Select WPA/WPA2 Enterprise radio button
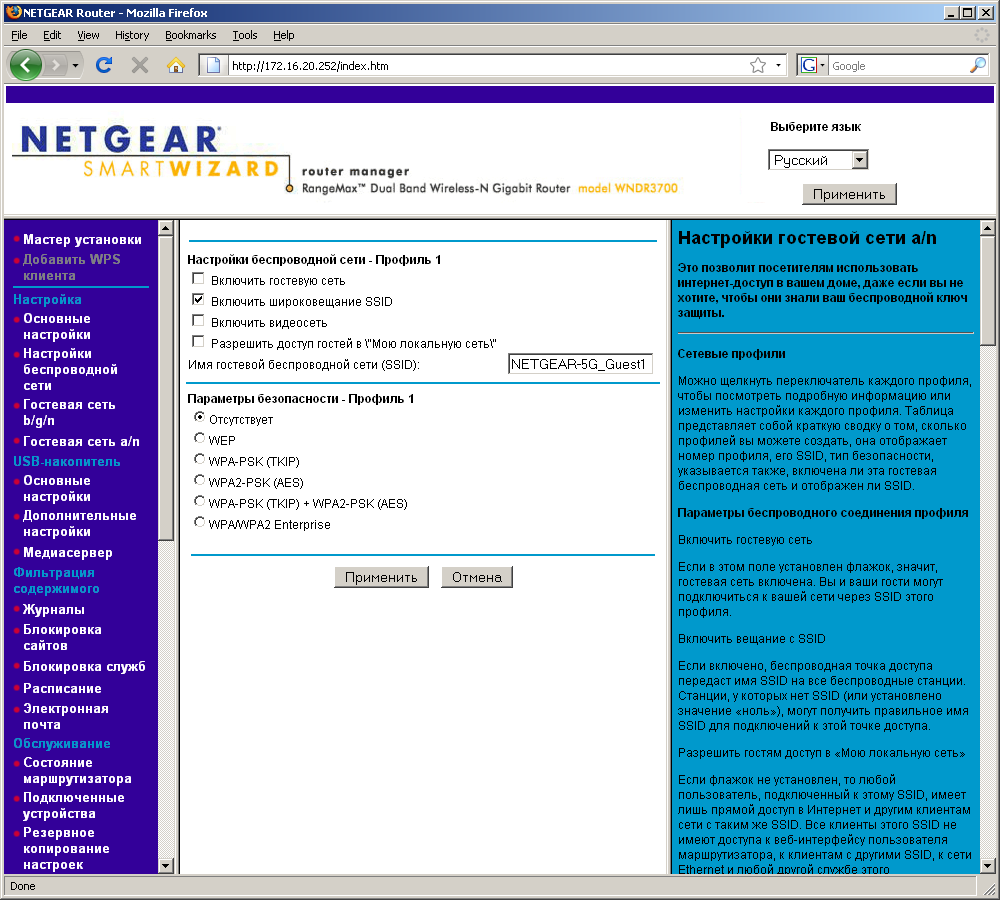Image resolution: width=1000 pixels, height=900 pixels. click(200, 522)
